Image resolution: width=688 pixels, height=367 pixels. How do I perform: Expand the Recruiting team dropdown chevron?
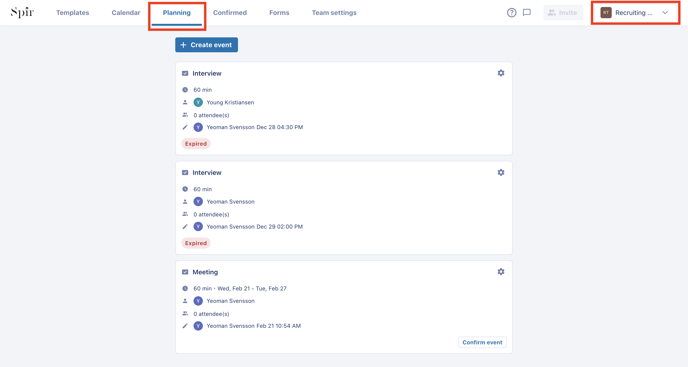pos(665,13)
